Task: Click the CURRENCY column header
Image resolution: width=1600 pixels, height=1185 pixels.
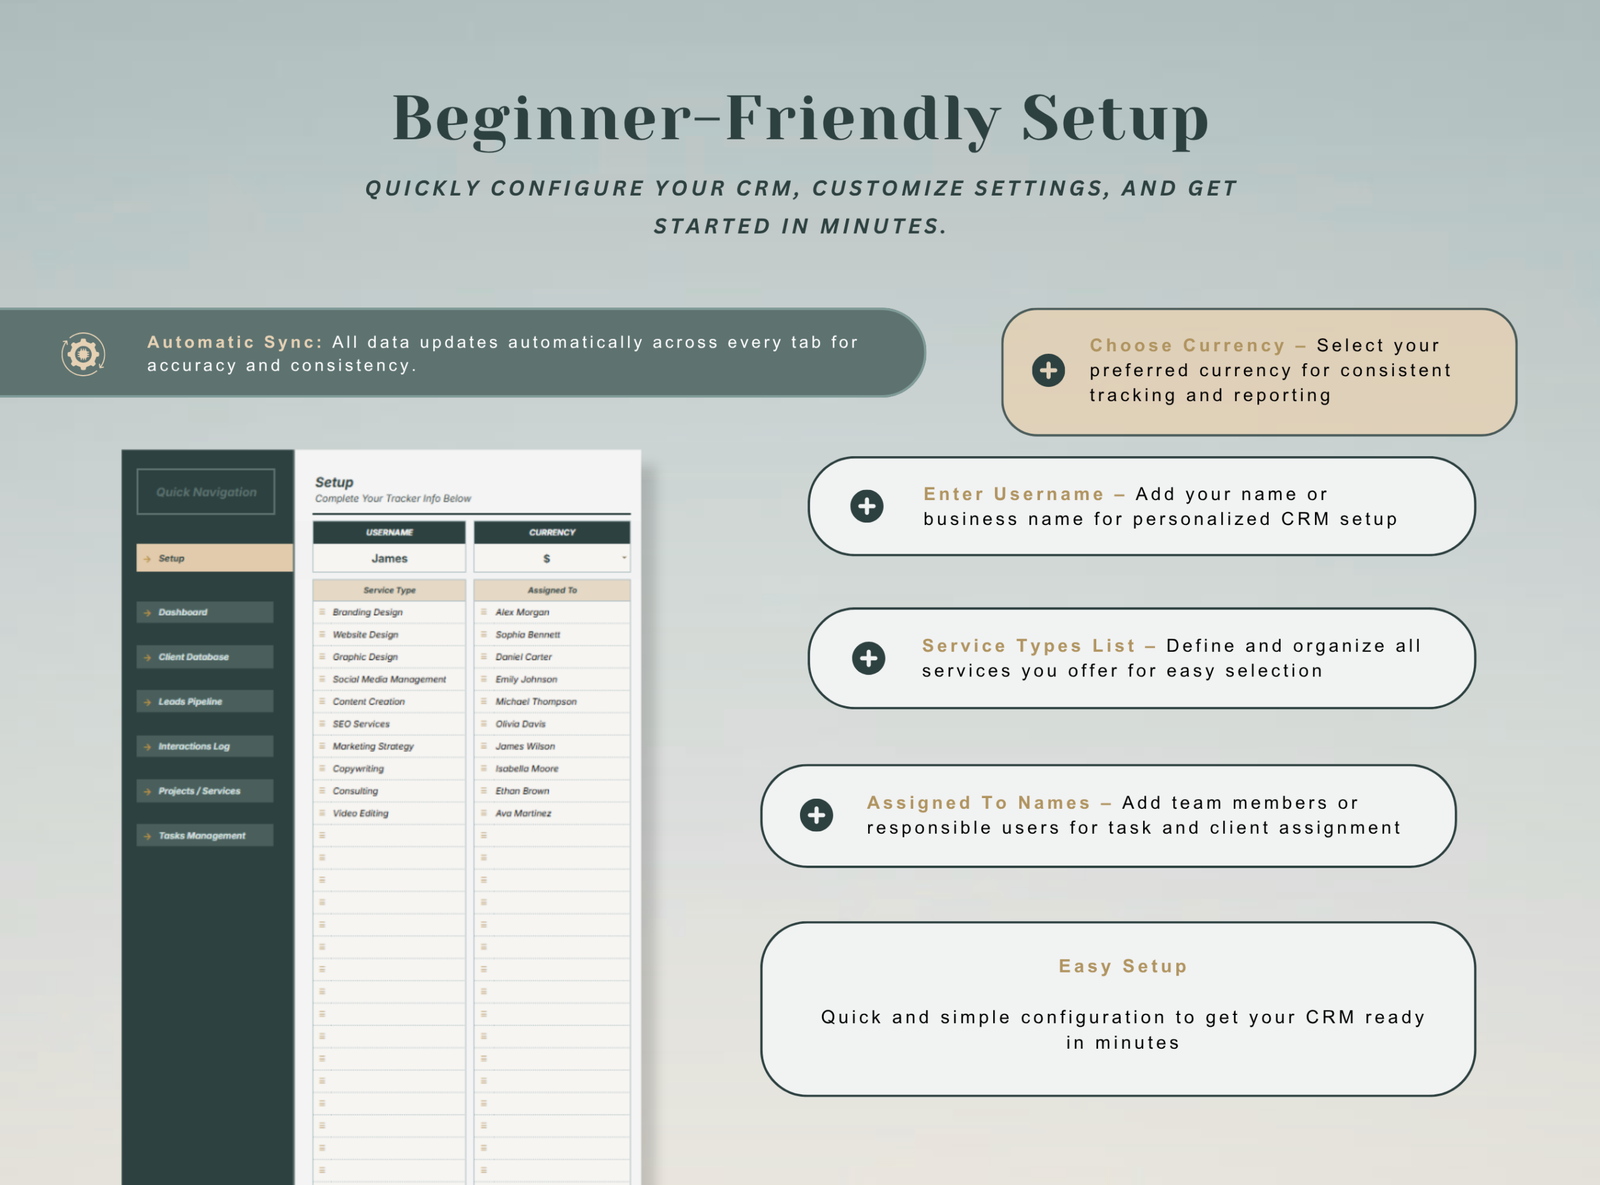Action: (552, 532)
